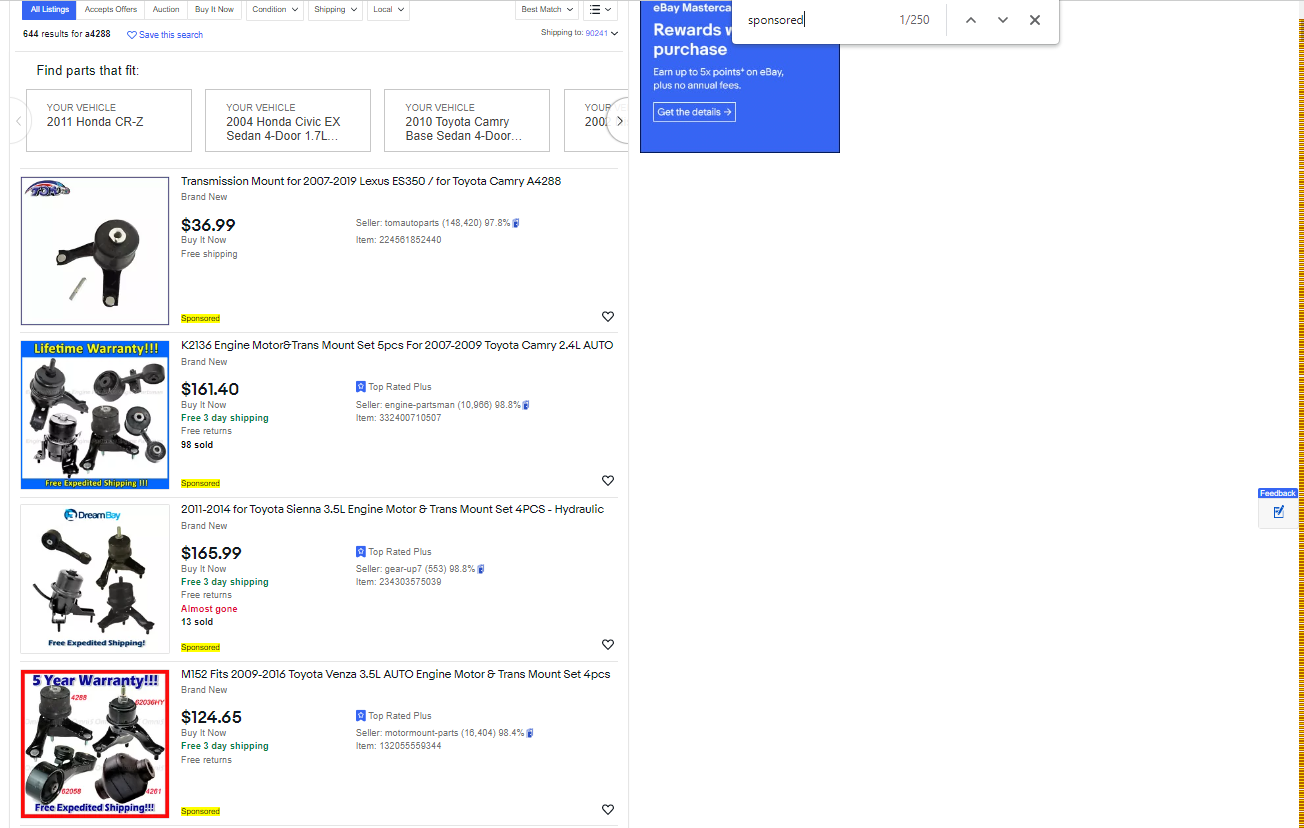Click Top Rated Plus badge on motormount-parts listing
The width and height of the screenshot is (1304, 828).
tap(394, 716)
